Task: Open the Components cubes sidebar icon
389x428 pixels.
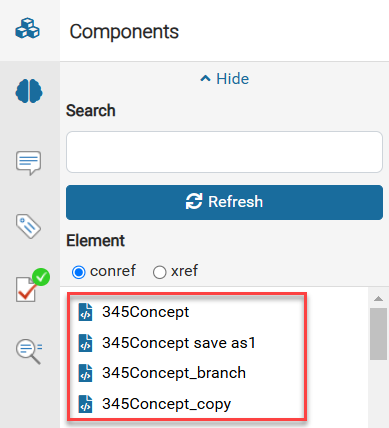Action: 27,29
